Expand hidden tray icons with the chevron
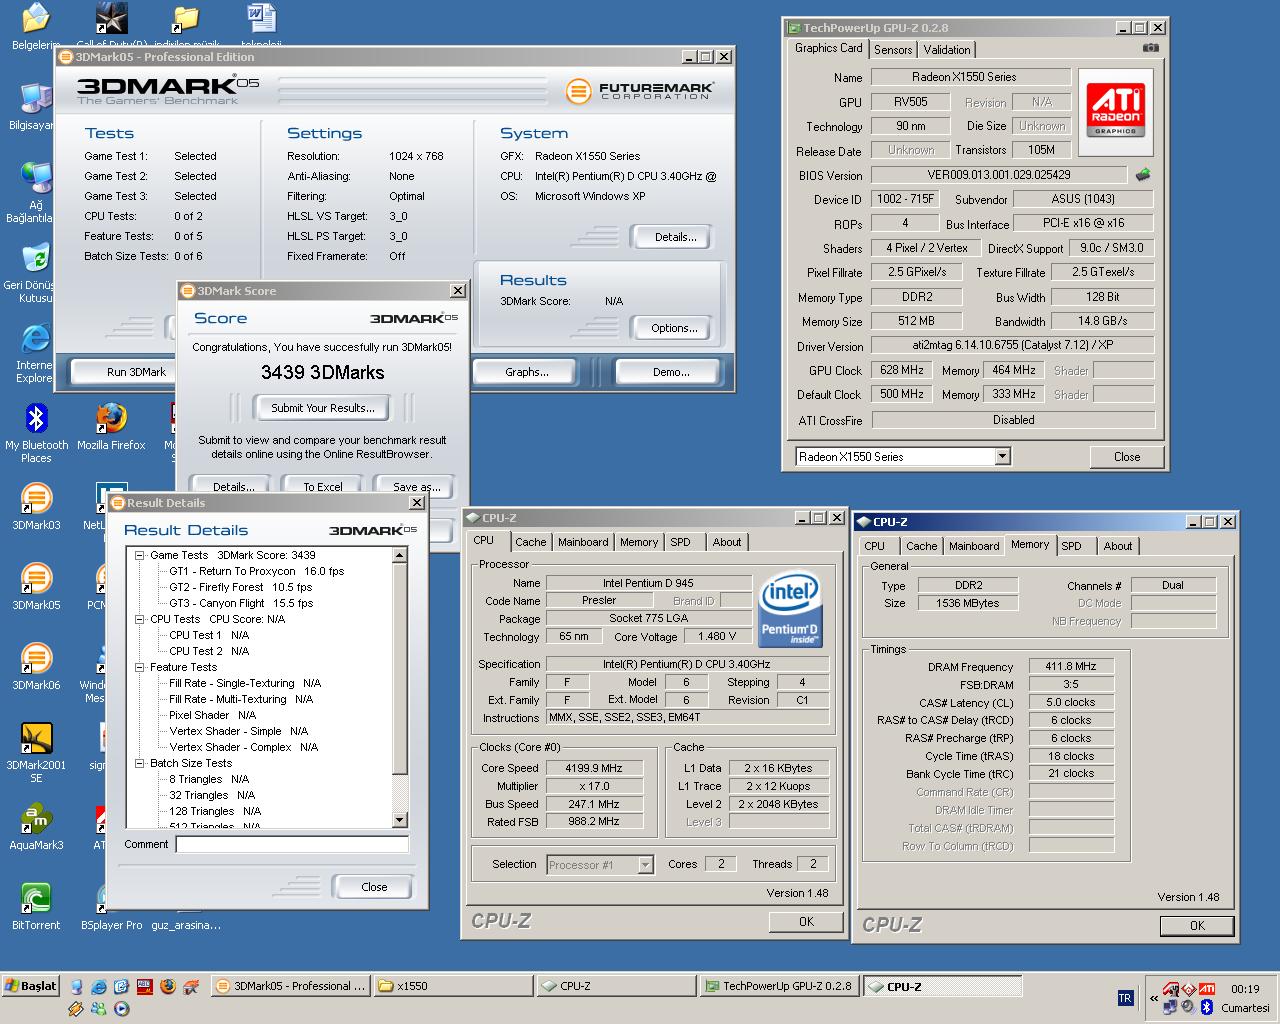1280x1024 pixels. point(1153,998)
